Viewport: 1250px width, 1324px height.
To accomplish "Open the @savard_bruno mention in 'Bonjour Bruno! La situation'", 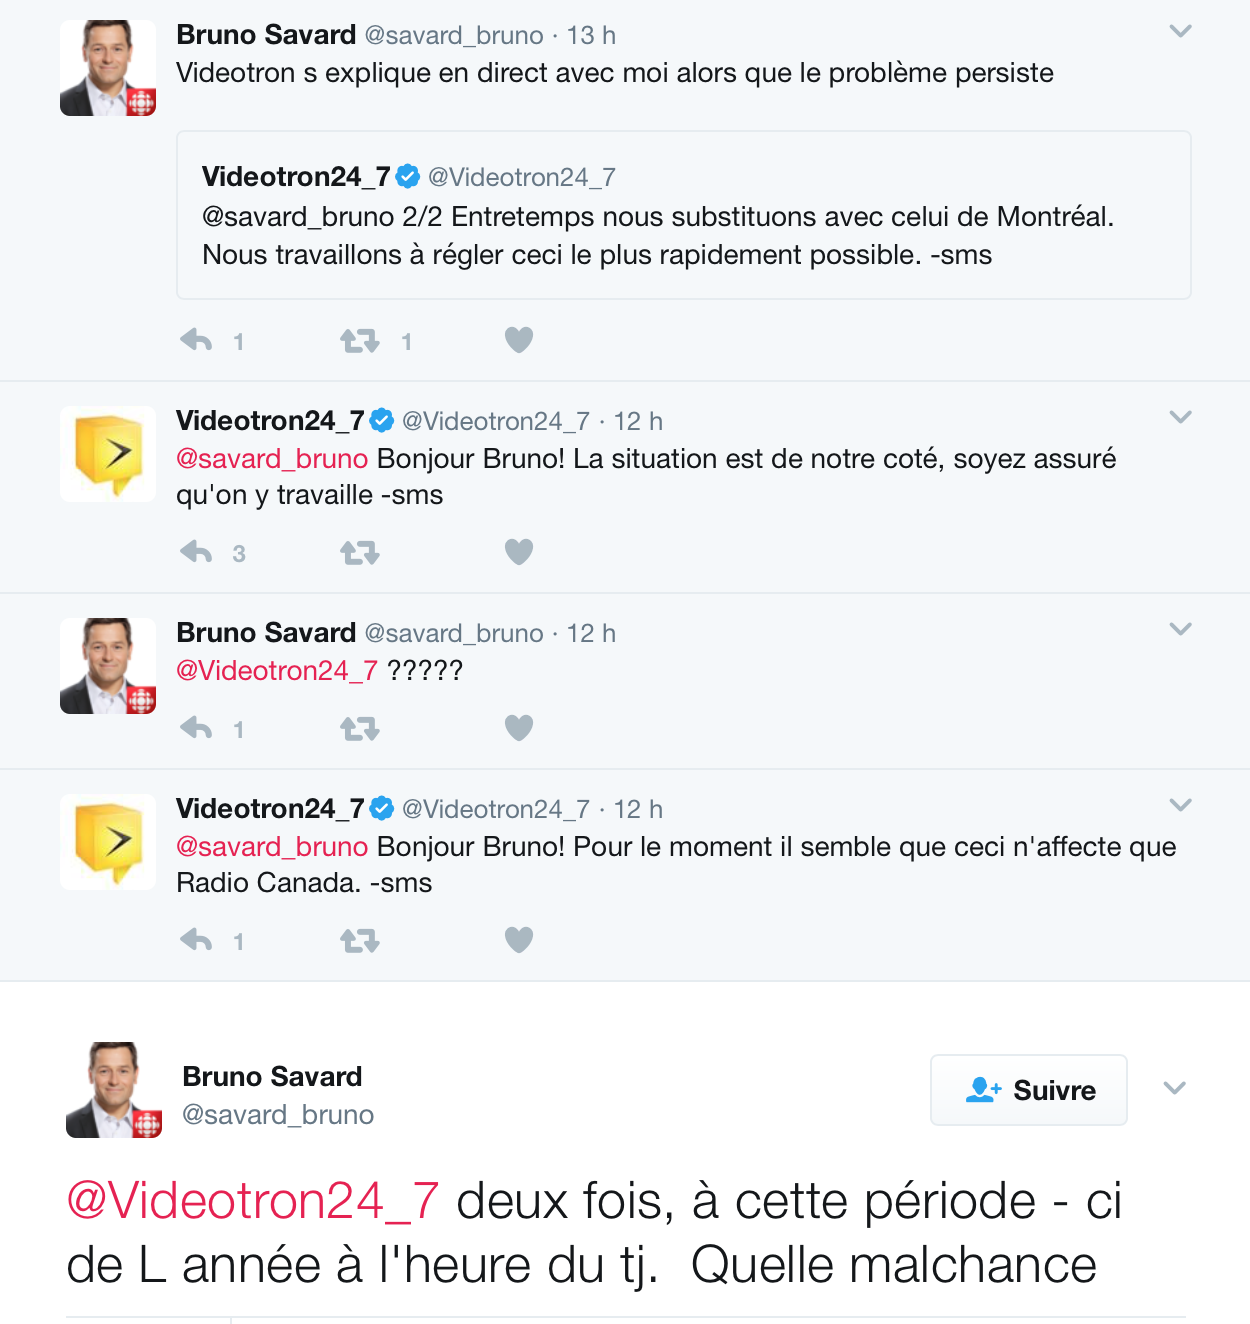I will pos(272,459).
